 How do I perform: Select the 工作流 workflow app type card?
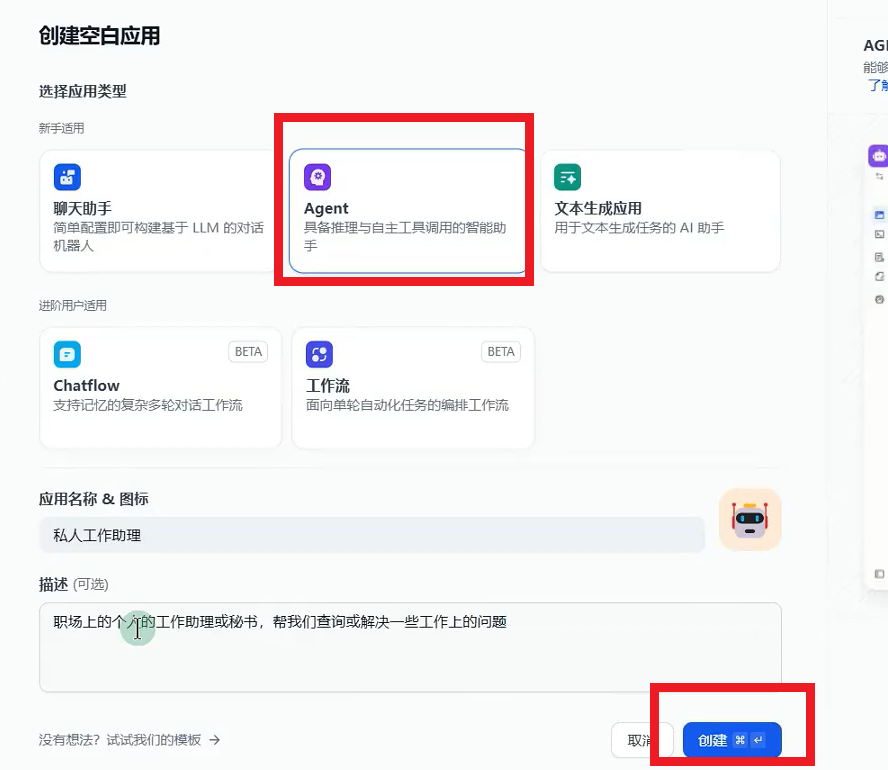pos(413,388)
